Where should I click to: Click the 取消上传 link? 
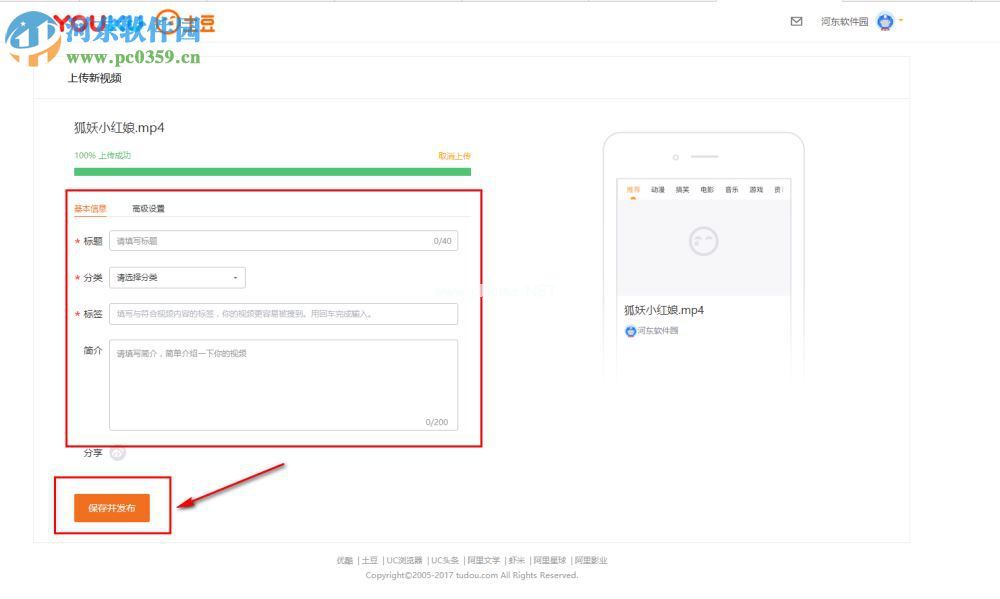[x=454, y=156]
